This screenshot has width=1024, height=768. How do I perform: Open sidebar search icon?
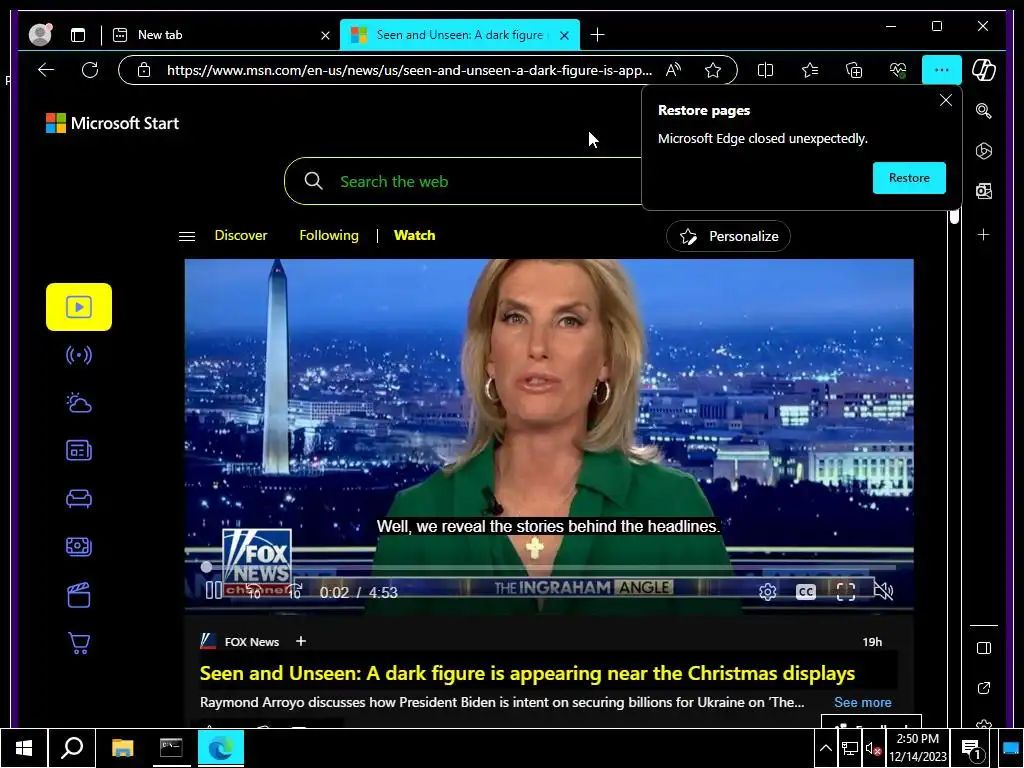[984, 111]
